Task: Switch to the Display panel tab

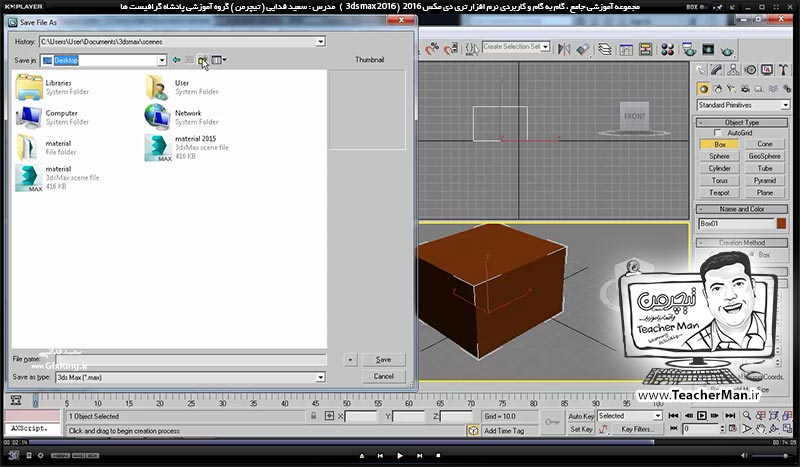Action: [767, 69]
